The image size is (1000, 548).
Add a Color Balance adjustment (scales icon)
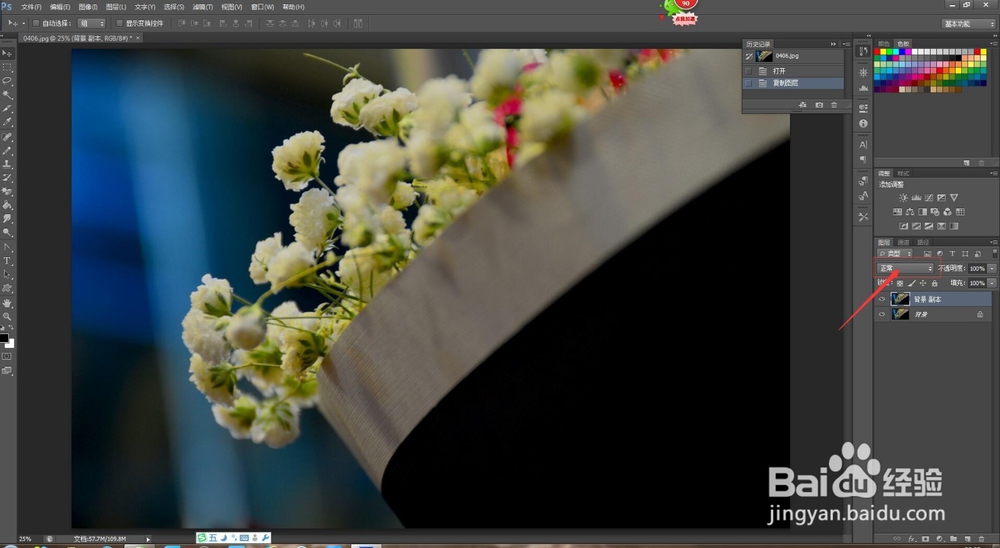[909, 212]
